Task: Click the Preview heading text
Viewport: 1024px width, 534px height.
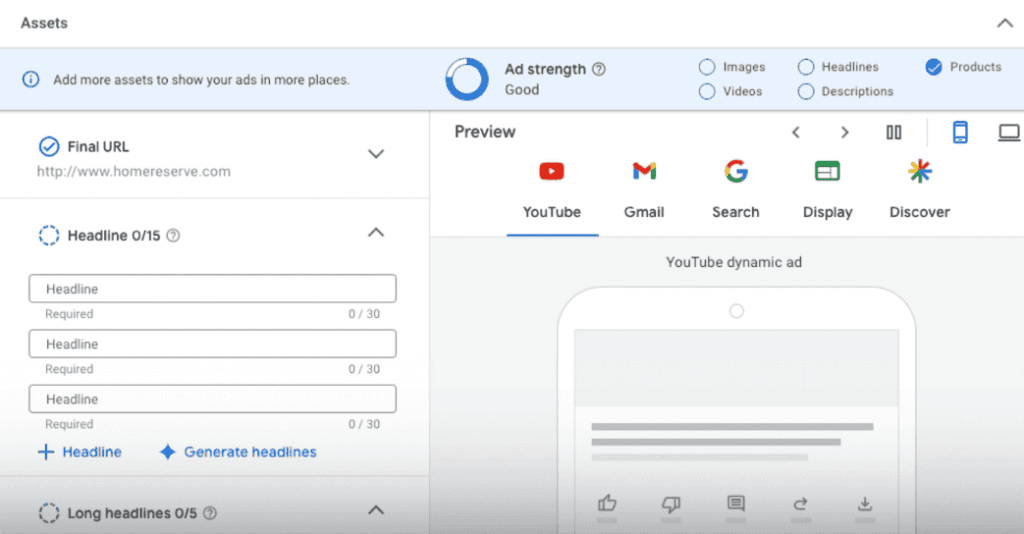Action: tap(485, 132)
